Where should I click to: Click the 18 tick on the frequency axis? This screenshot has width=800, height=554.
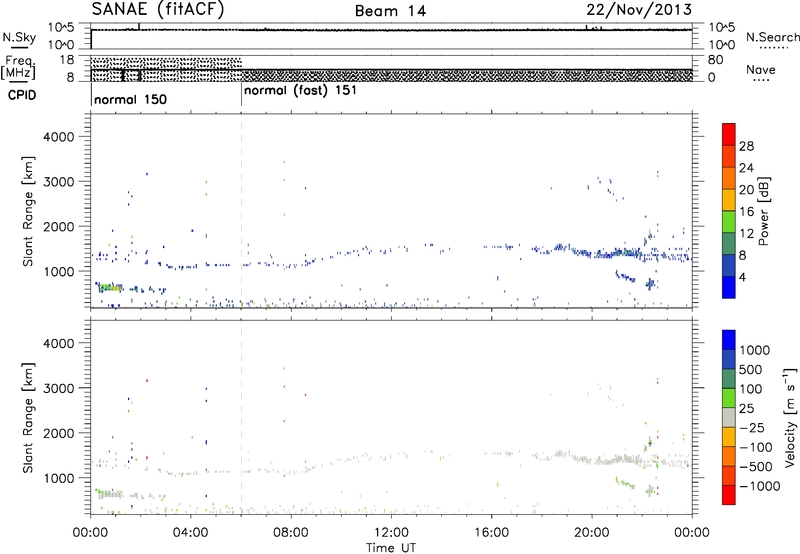(67, 60)
